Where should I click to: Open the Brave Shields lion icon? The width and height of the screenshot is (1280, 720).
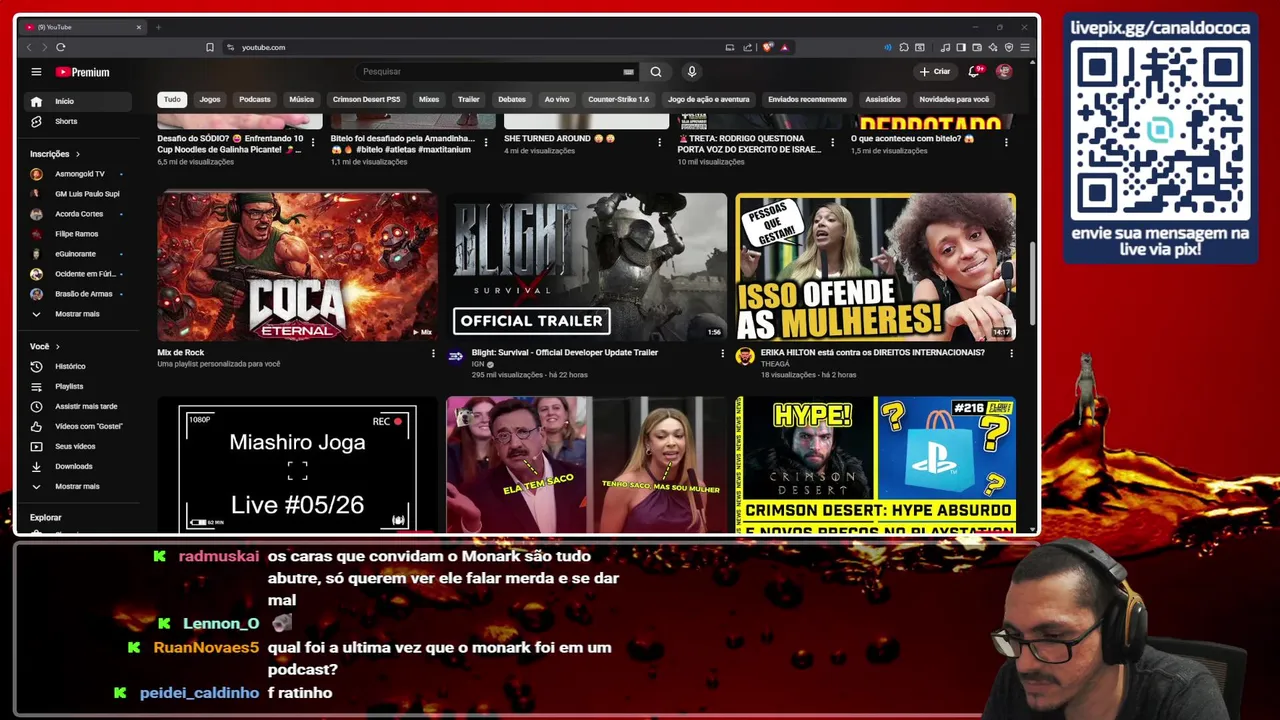pyautogui.click(x=768, y=47)
